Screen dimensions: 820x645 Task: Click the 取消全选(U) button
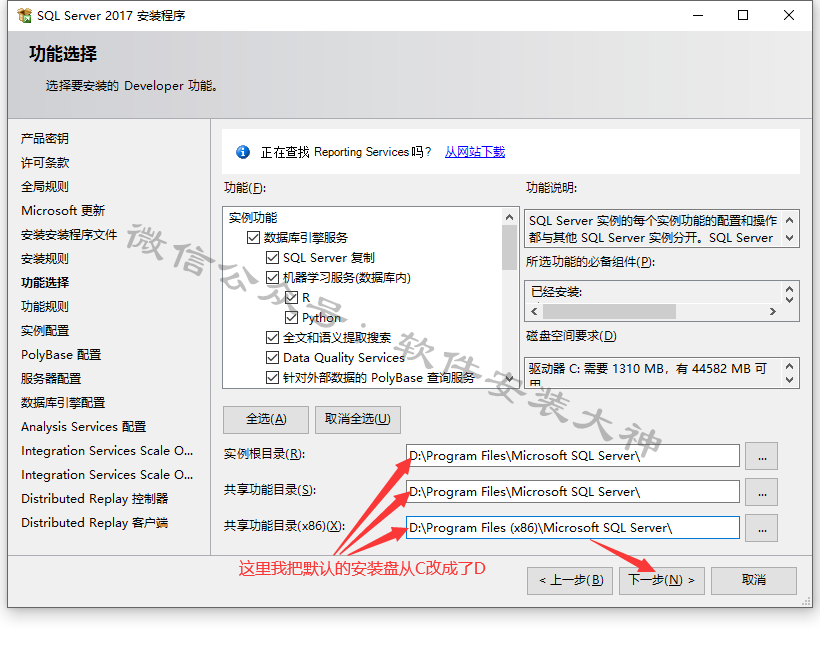pyautogui.click(x=358, y=420)
